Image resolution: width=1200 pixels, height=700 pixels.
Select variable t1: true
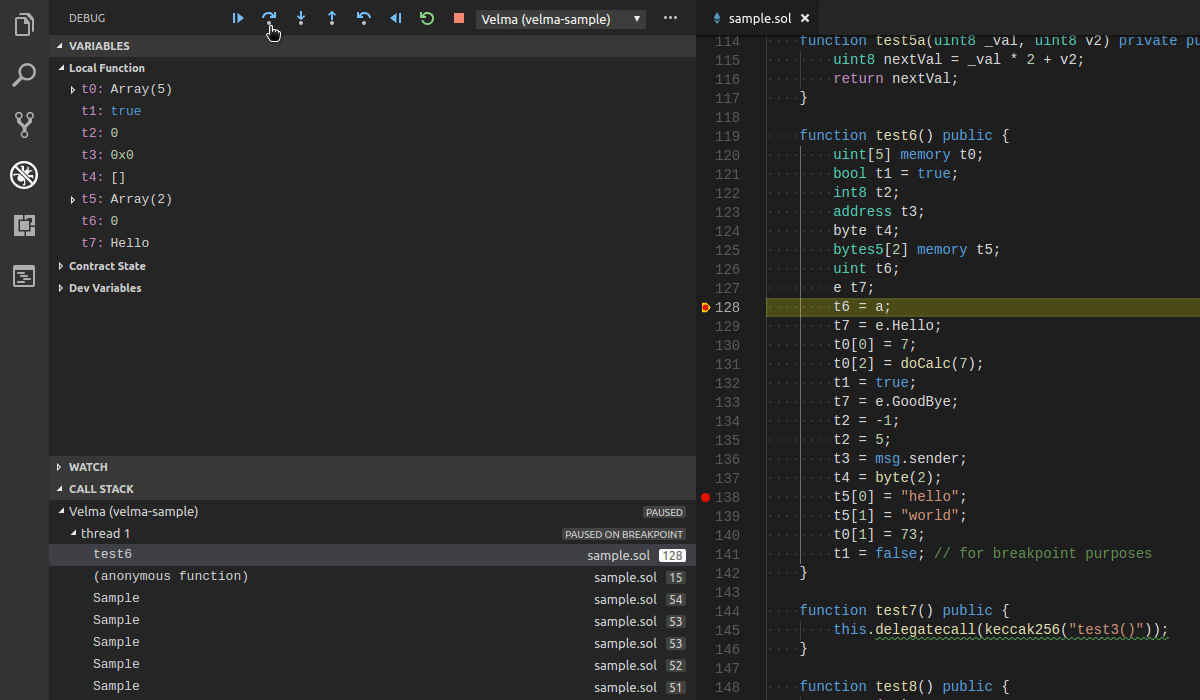372,111
